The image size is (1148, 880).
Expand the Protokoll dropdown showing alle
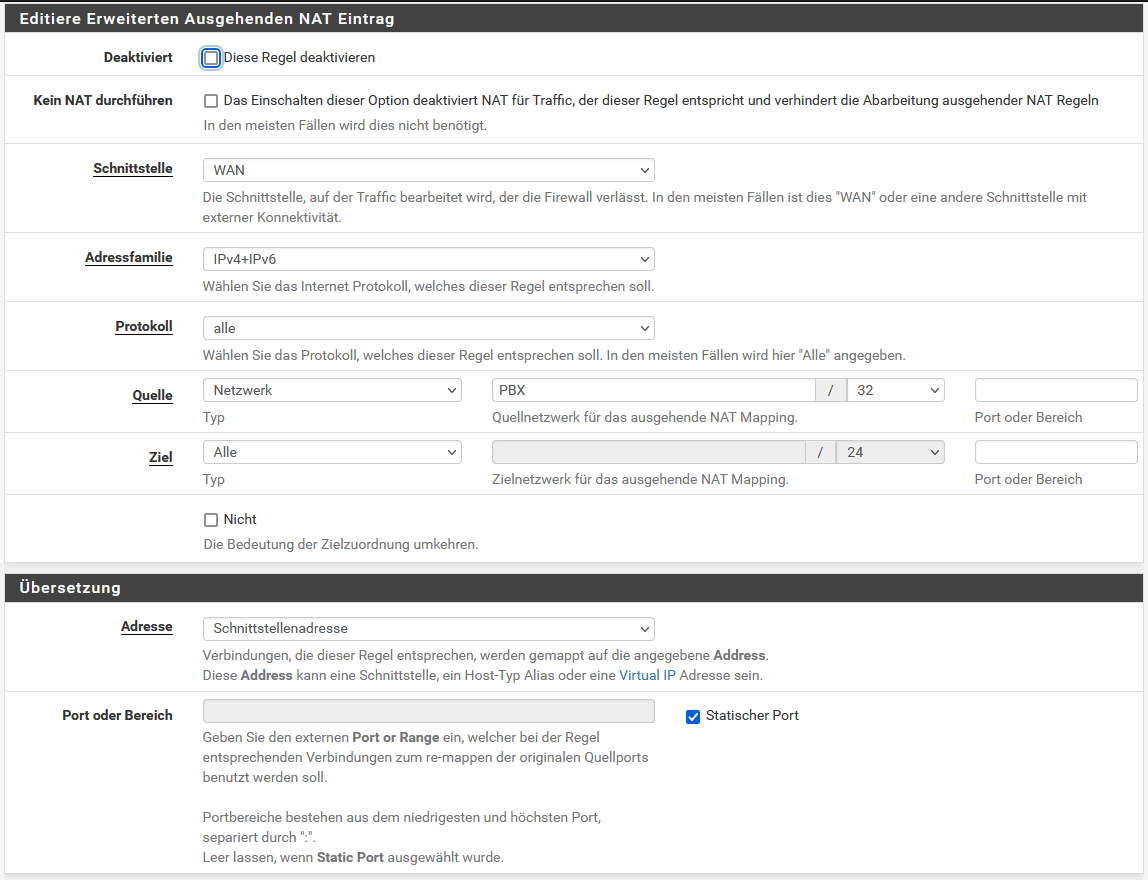tap(428, 328)
